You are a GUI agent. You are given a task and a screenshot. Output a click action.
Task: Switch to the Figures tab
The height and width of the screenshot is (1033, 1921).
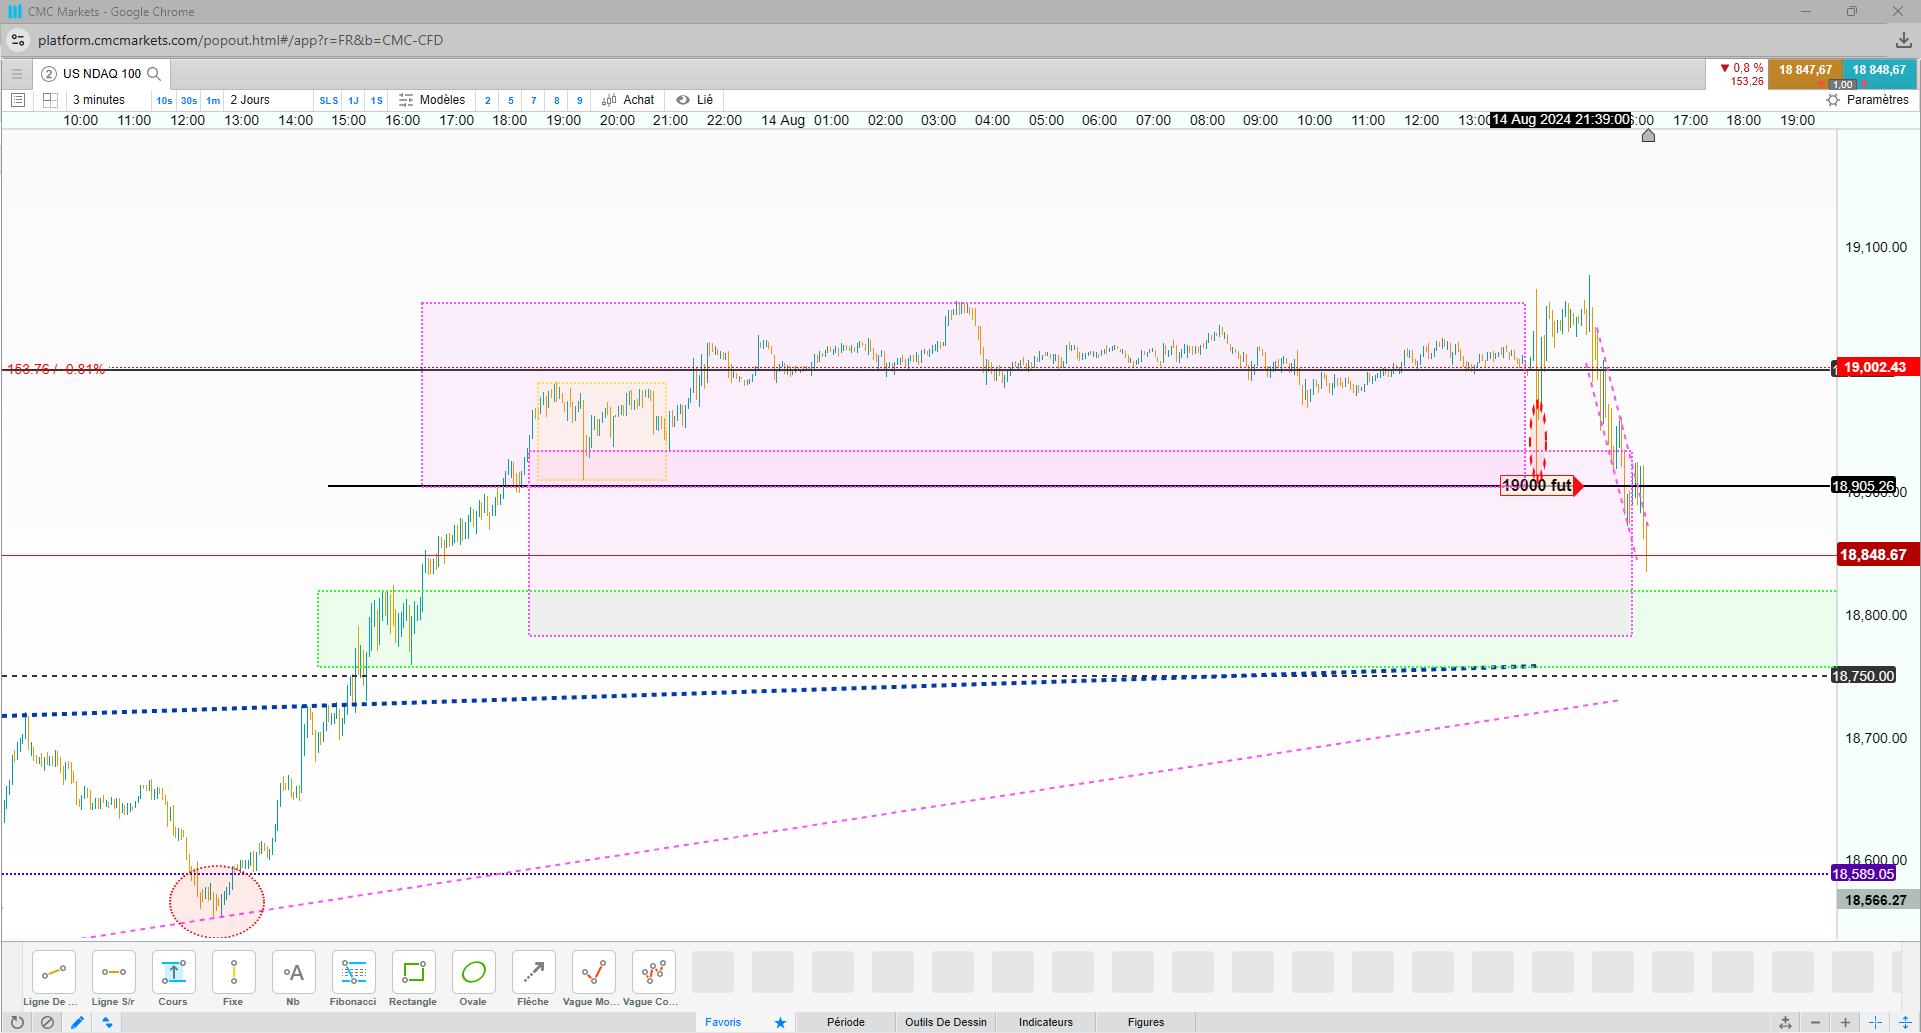tap(1146, 1022)
